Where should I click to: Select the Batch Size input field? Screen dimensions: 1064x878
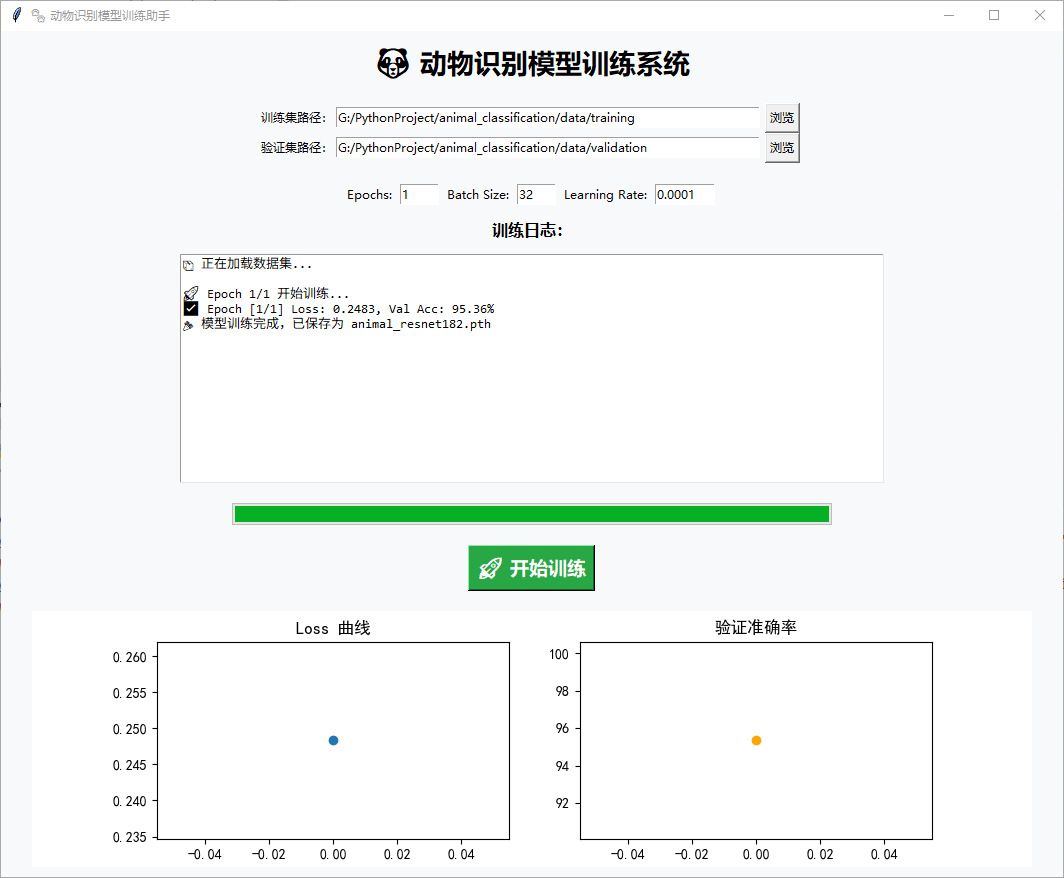[x=535, y=195]
